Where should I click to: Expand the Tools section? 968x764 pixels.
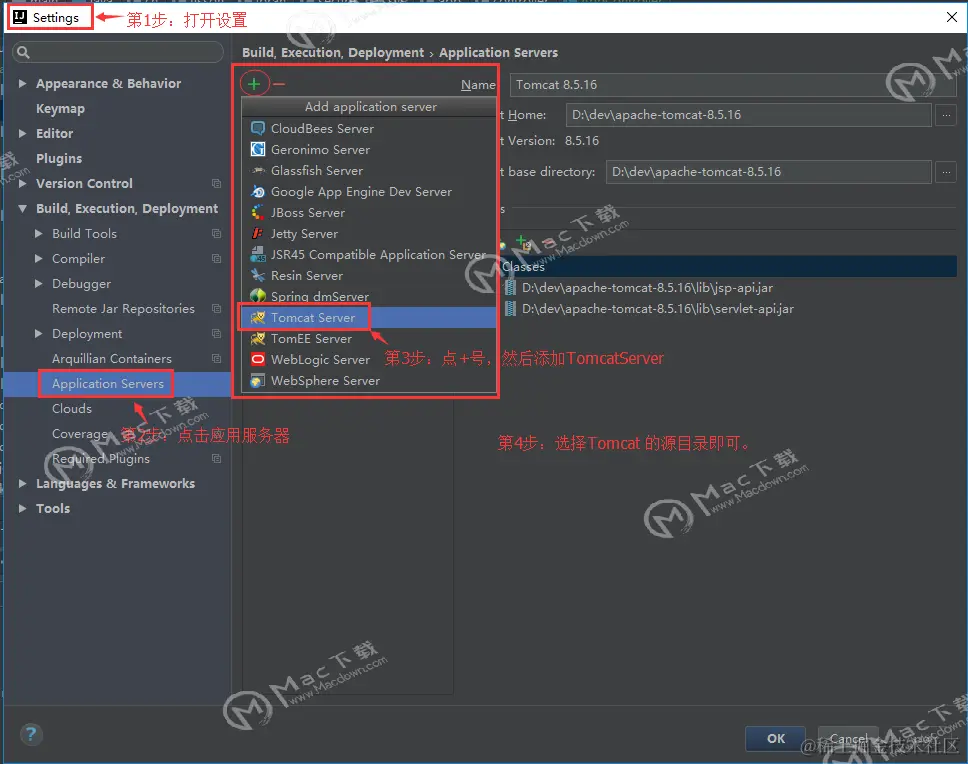click(22, 509)
